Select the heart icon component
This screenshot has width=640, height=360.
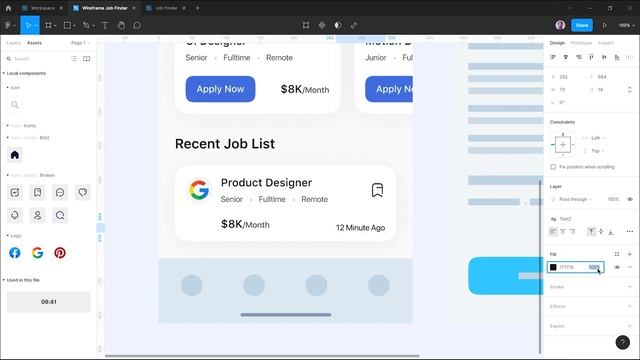tap(83, 192)
